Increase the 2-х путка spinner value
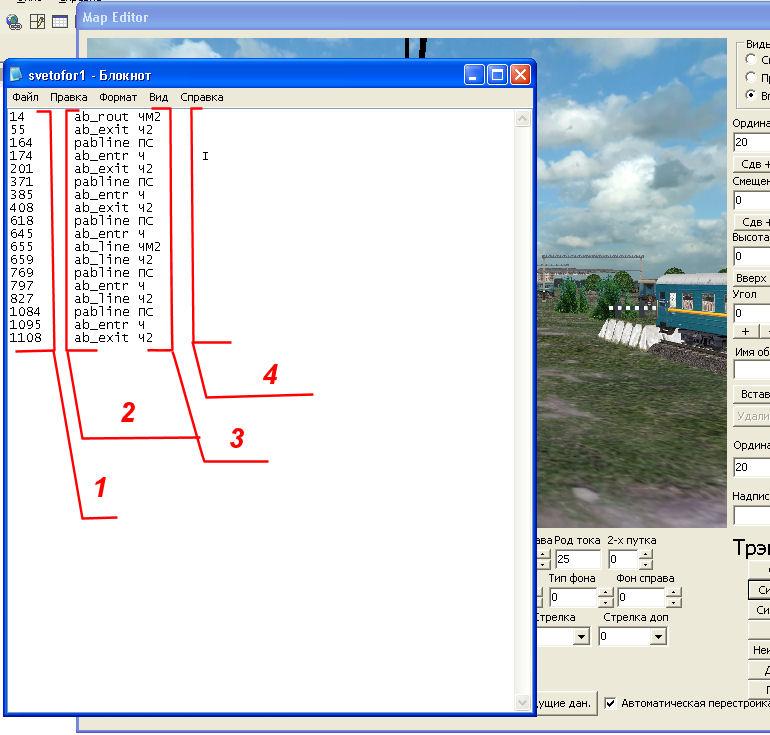The height and width of the screenshot is (735, 770). click(x=645, y=554)
